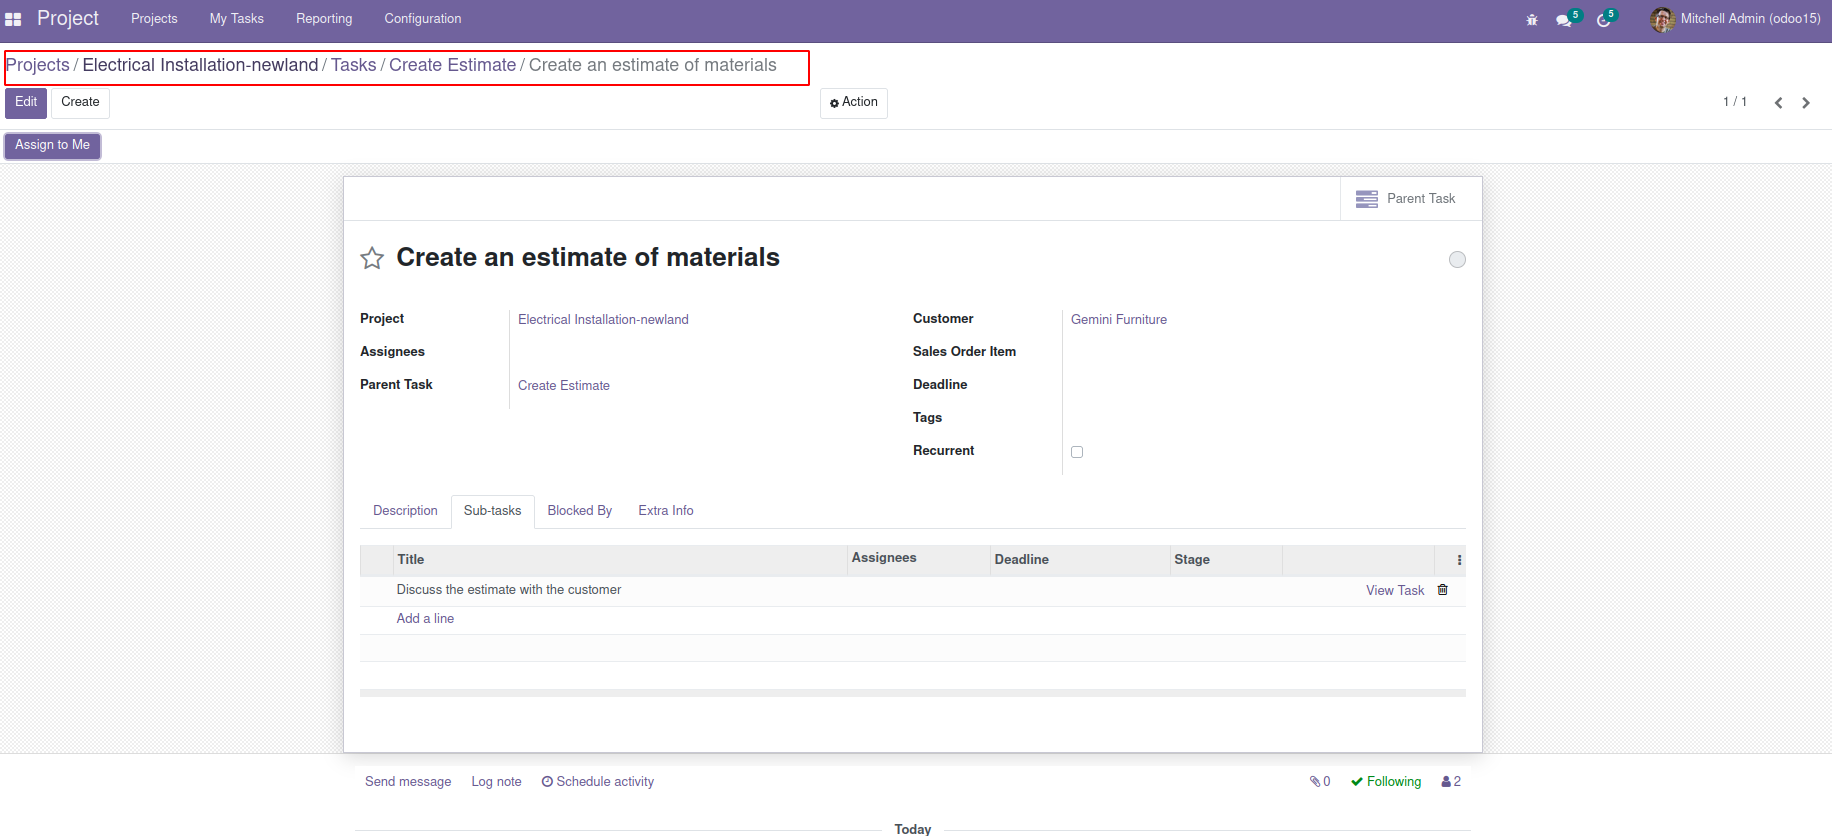Screen dimensions: 1832x836
Task: Toggle the Recurrent checkbox
Action: (x=1077, y=452)
